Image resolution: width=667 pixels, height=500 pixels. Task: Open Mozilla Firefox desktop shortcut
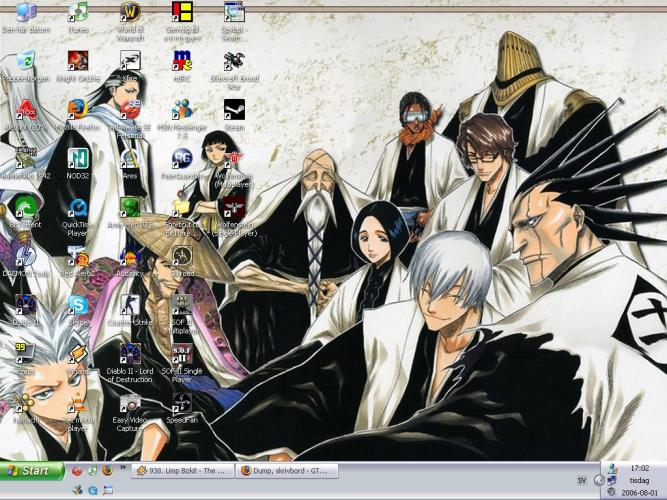[78, 116]
